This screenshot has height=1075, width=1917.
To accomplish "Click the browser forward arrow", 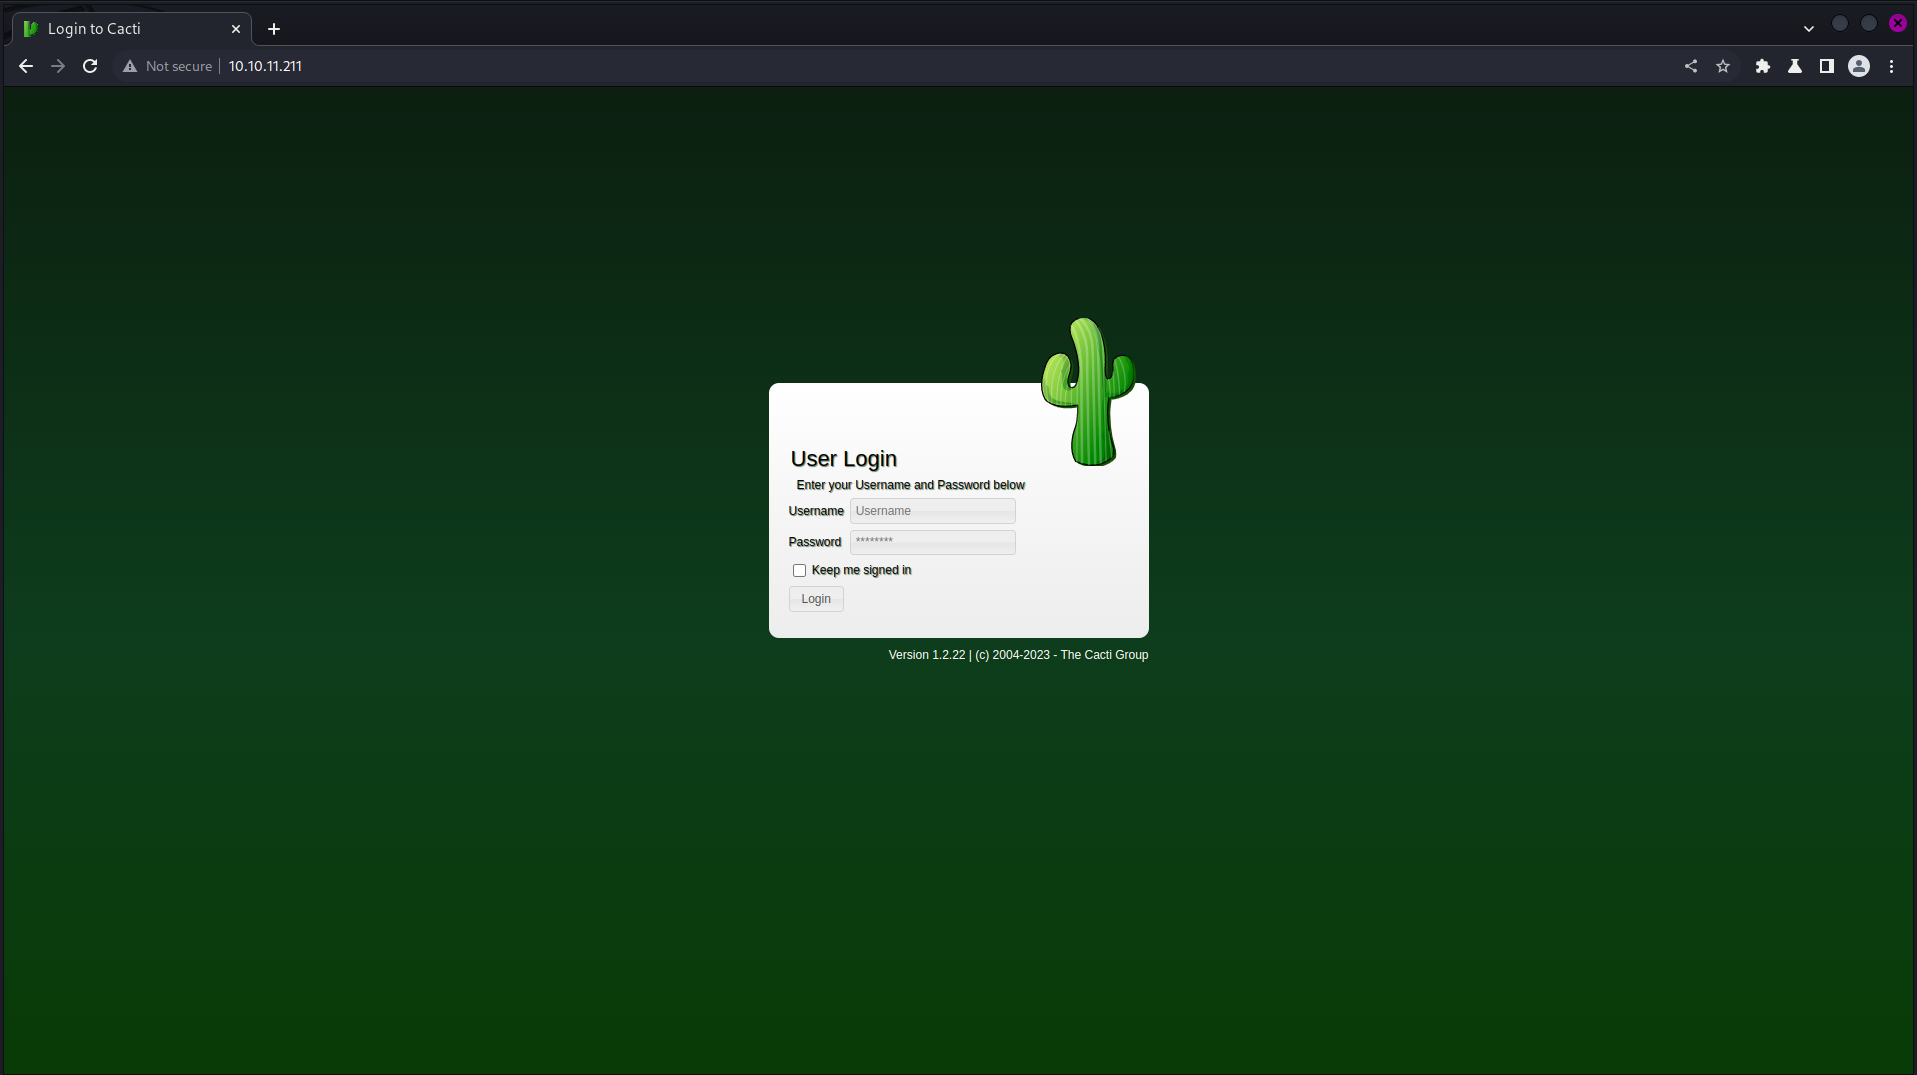I will (58, 66).
